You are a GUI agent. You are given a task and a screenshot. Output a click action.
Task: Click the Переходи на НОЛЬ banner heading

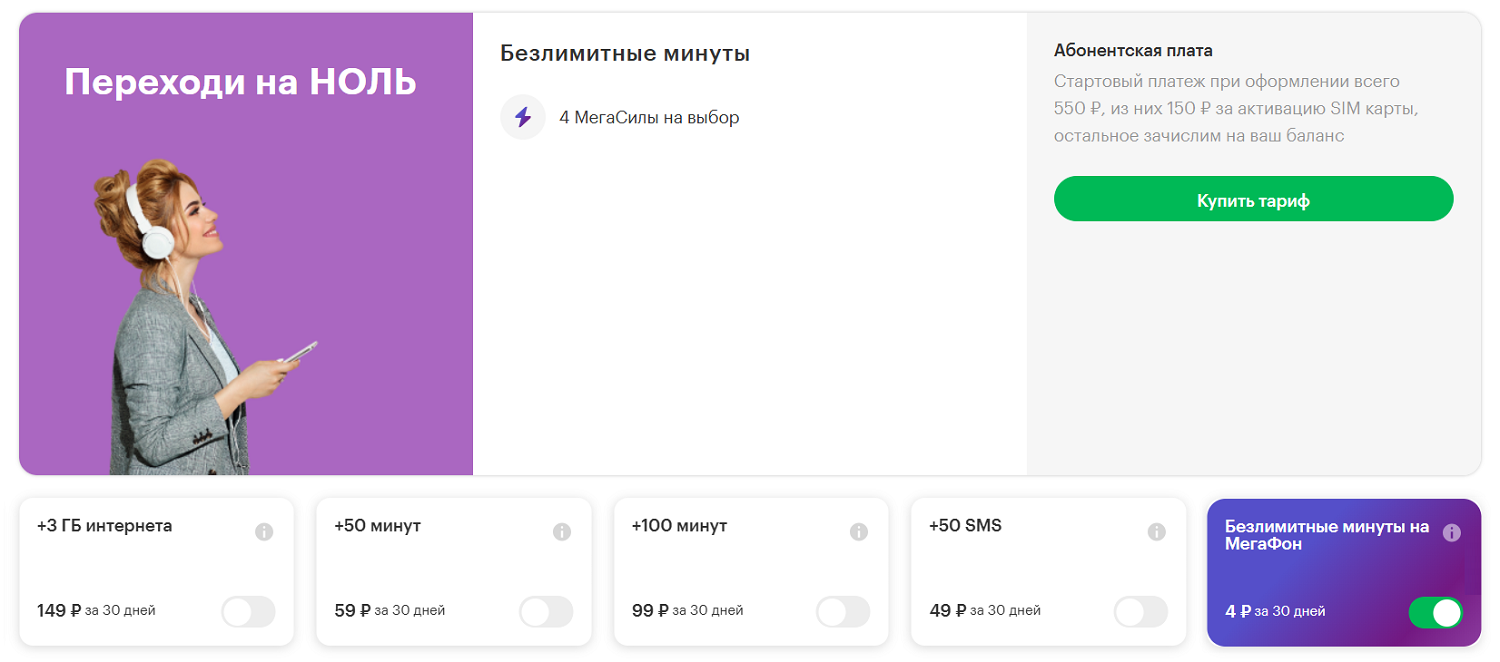tap(240, 82)
